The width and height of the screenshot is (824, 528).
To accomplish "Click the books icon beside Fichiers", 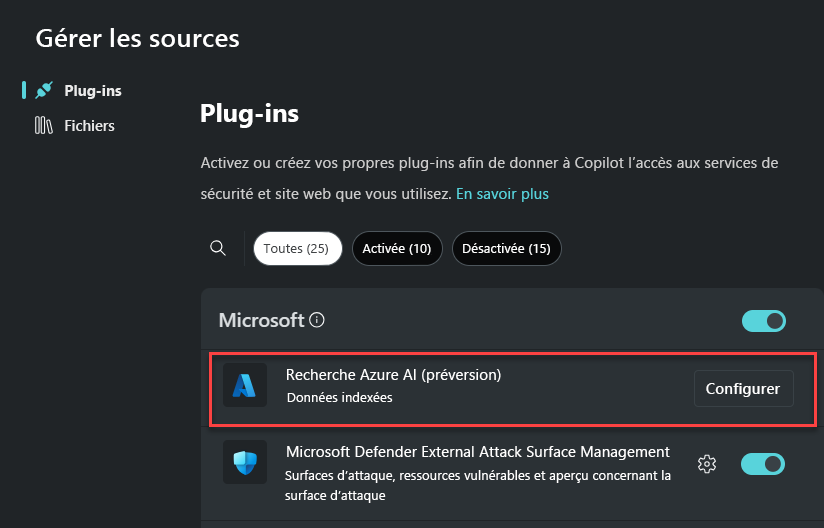I will tap(44, 126).
